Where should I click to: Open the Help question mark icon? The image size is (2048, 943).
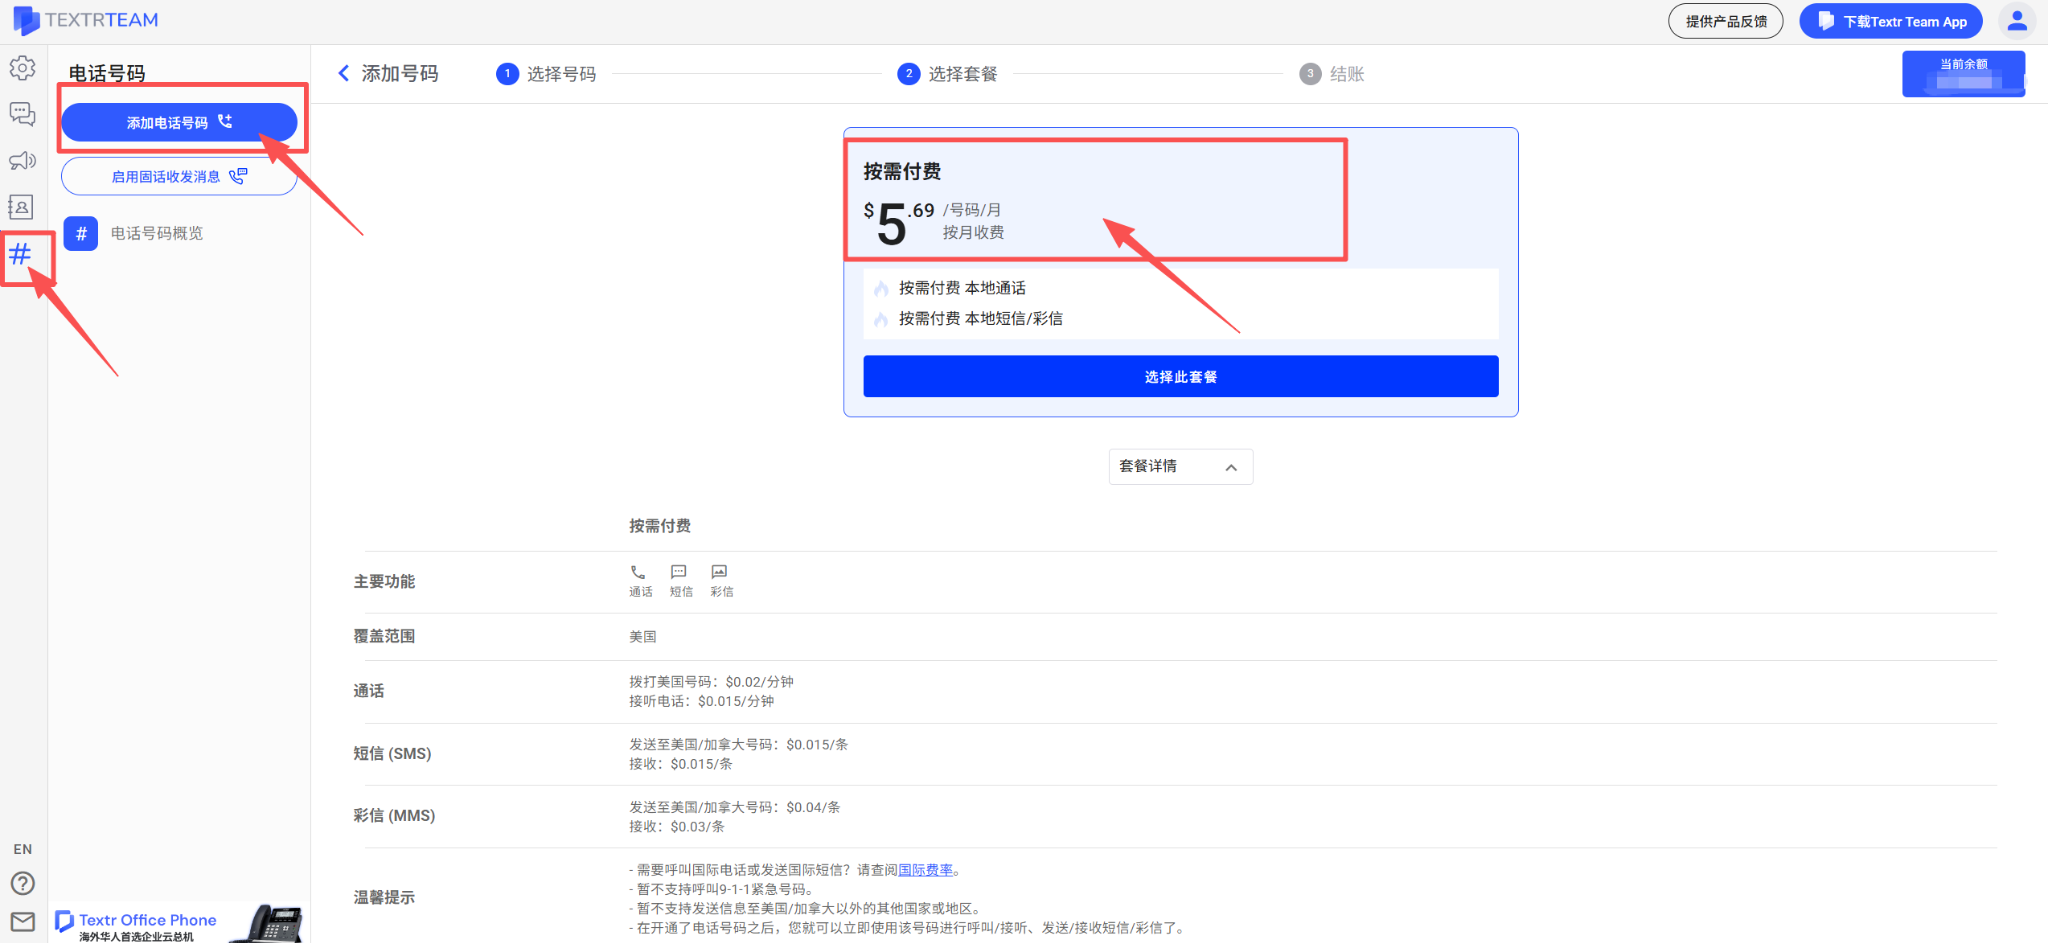pyautogui.click(x=22, y=883)
